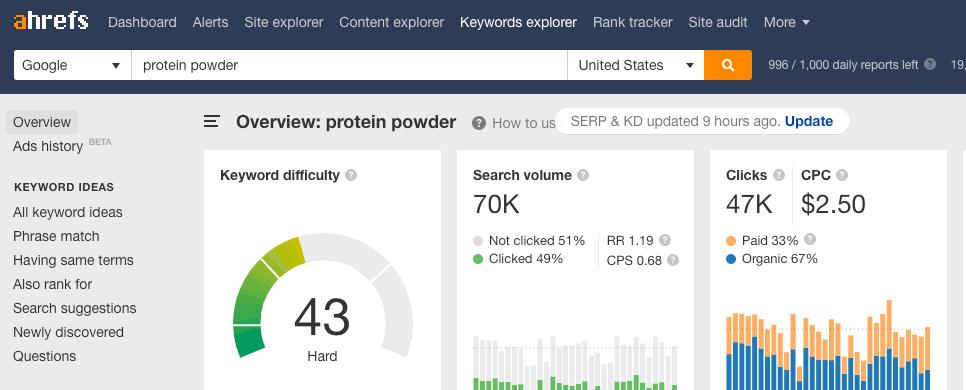The width and height of the screenshot is (966, 390).
Task: Click help icon beside daily reports left
Action: pos(930,64)
